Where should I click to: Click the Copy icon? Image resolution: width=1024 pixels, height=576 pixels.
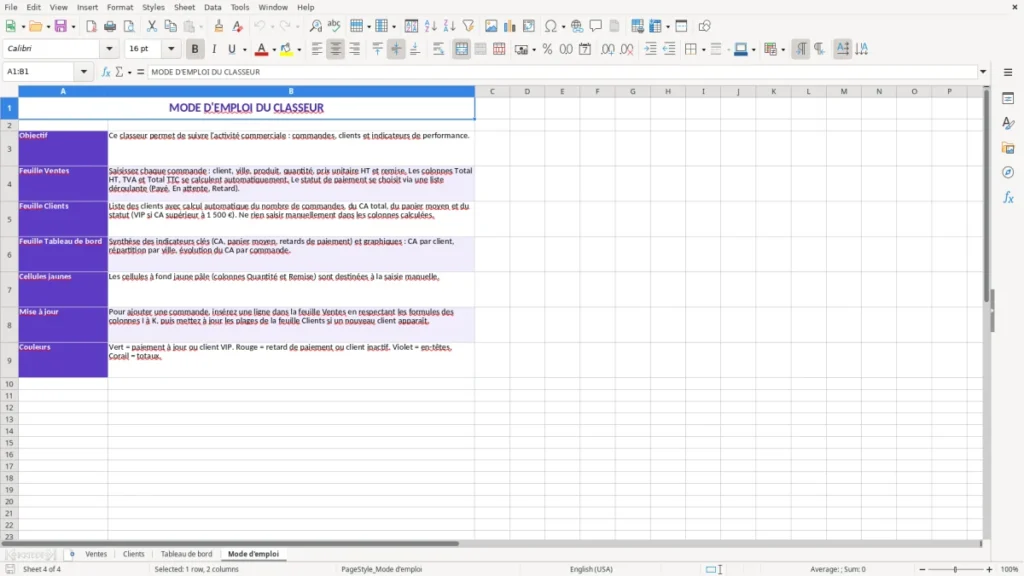[170, 26]
